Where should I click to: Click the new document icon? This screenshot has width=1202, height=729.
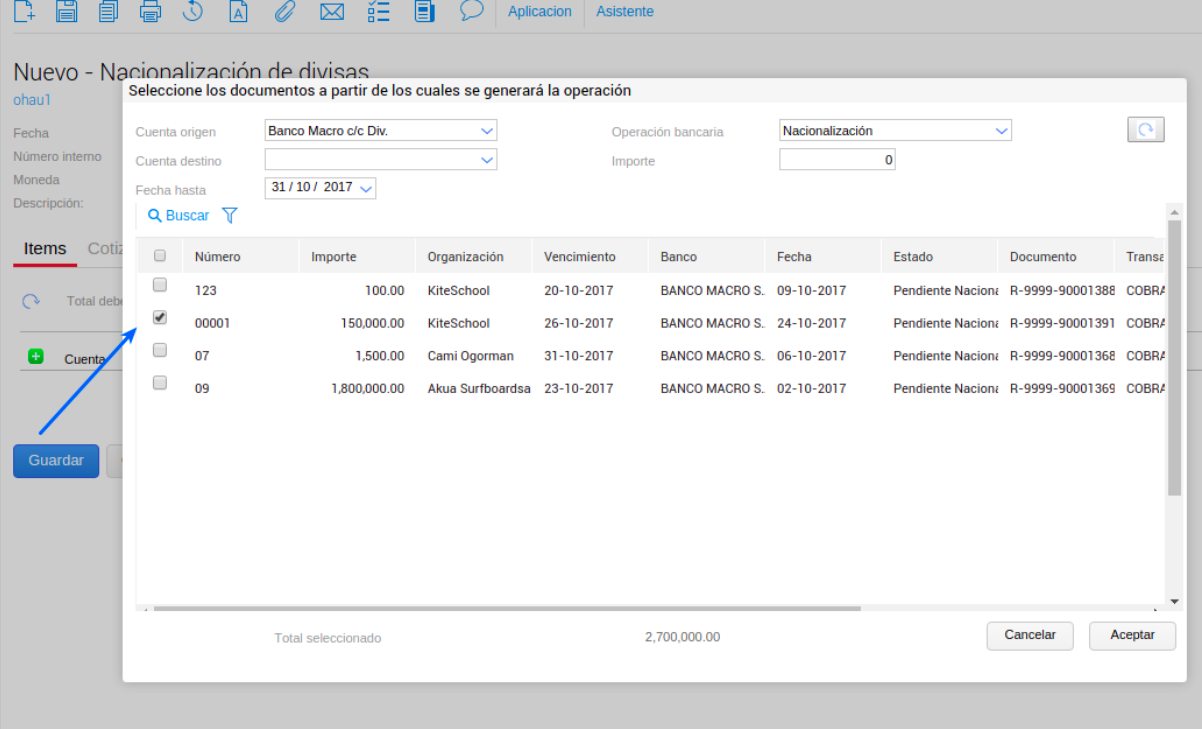pyautogui.click(x=23, y=12)
